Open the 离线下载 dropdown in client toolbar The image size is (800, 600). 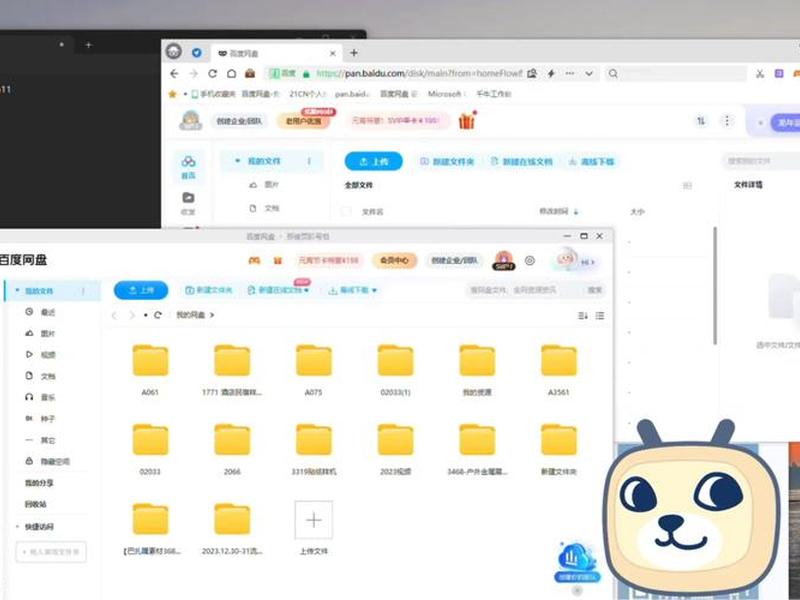pyautogui.click(x=374, y=291)
